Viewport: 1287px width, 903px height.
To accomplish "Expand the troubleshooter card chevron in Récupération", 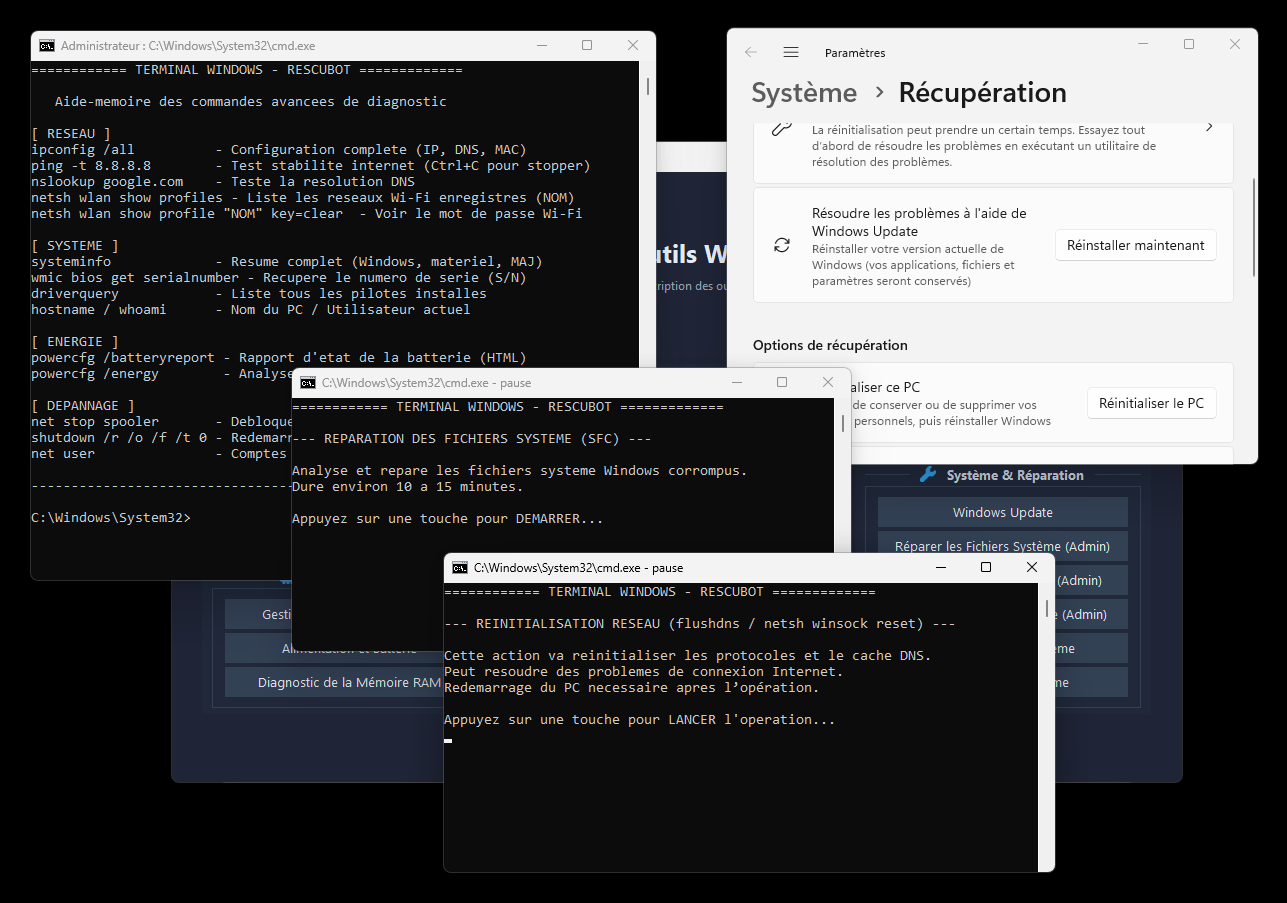I will pyautogui.click(x=1209, y=127).
